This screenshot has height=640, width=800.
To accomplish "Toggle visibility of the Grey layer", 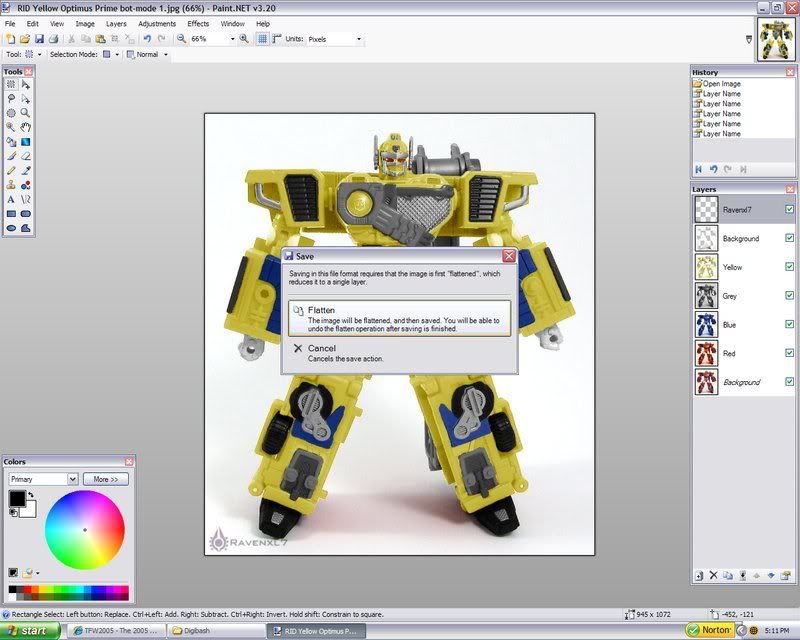I will [789, 296].
